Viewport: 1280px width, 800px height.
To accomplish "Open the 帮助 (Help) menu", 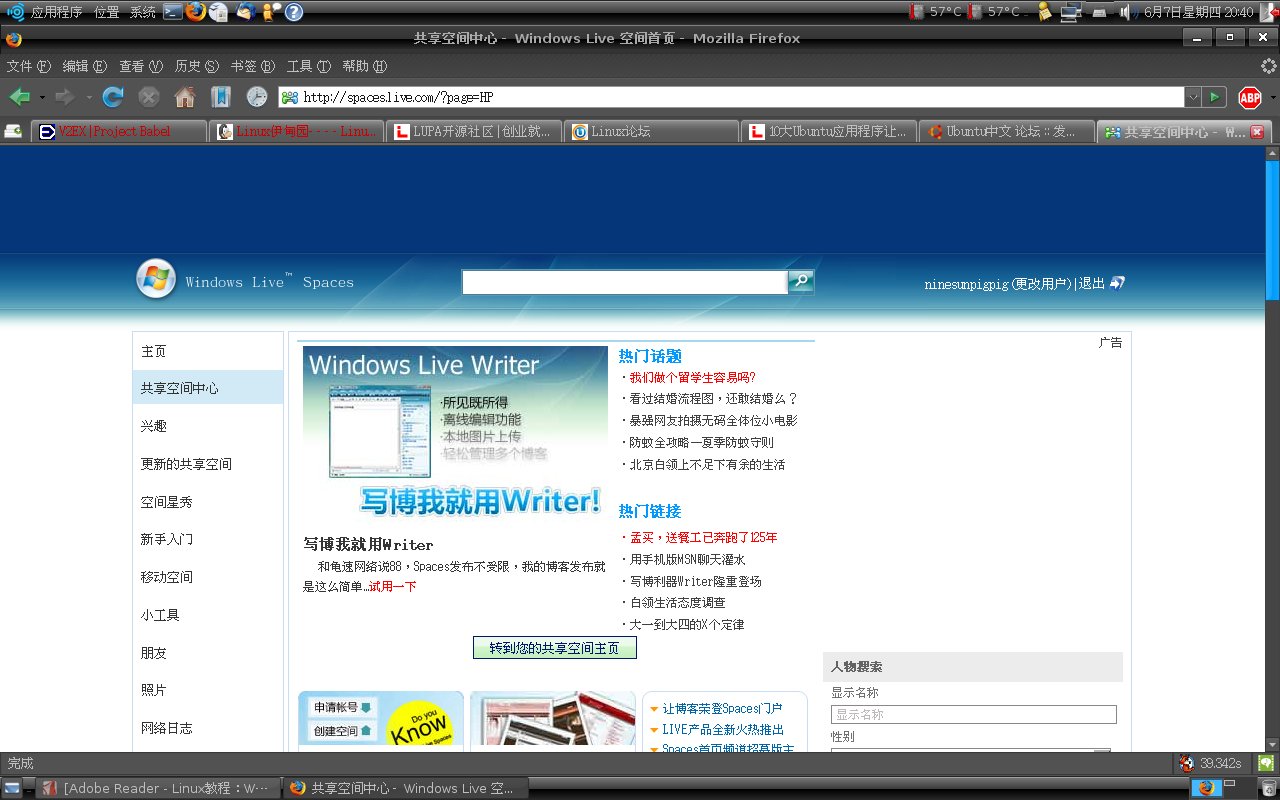I will point(364,66).
